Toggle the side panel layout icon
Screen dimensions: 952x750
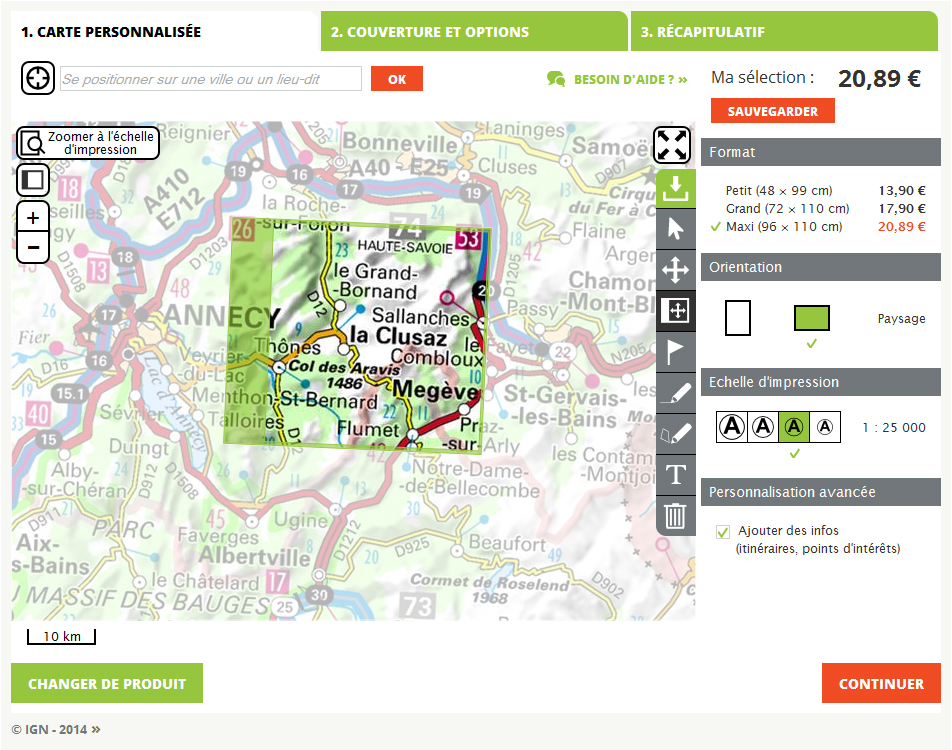(33, 180)
